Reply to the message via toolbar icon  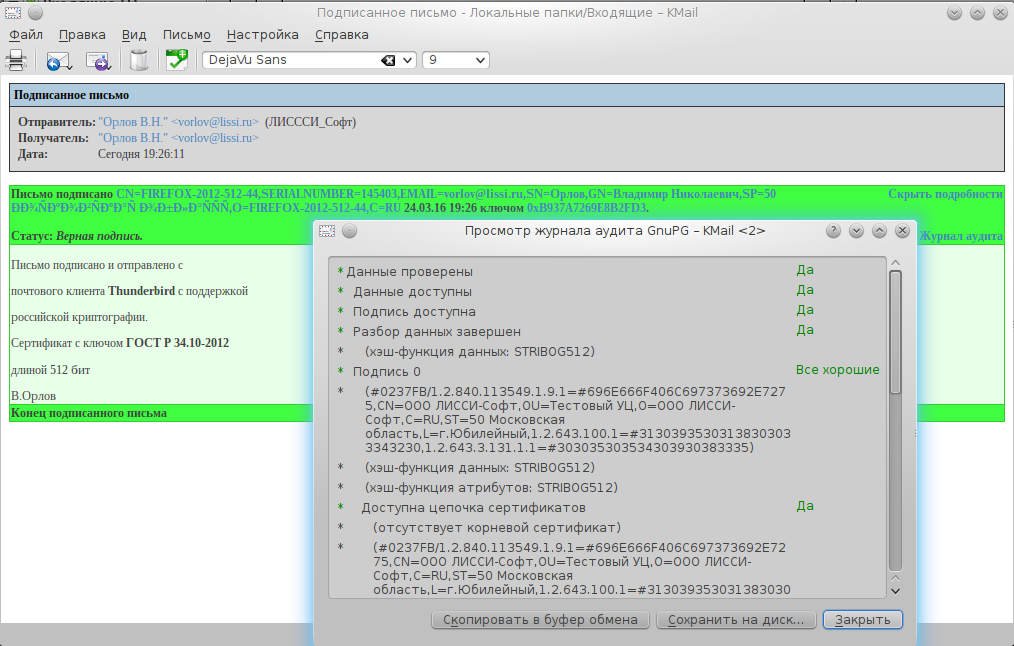58,61
